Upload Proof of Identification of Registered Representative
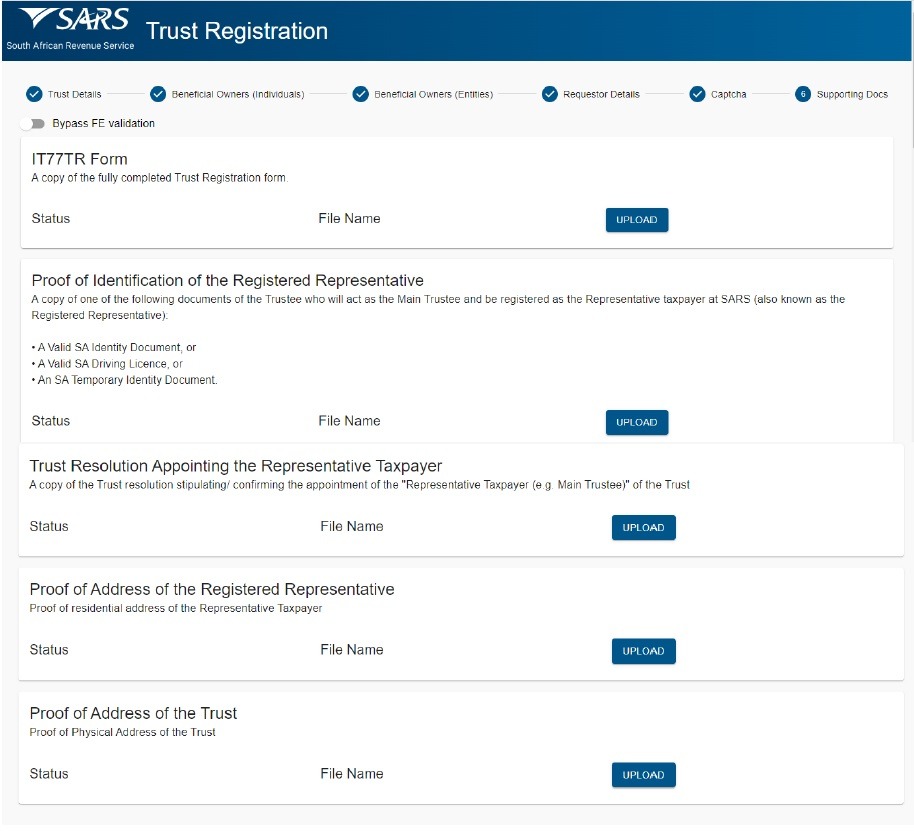The width and height of the screenshot is (914, 833). (636, 422)
